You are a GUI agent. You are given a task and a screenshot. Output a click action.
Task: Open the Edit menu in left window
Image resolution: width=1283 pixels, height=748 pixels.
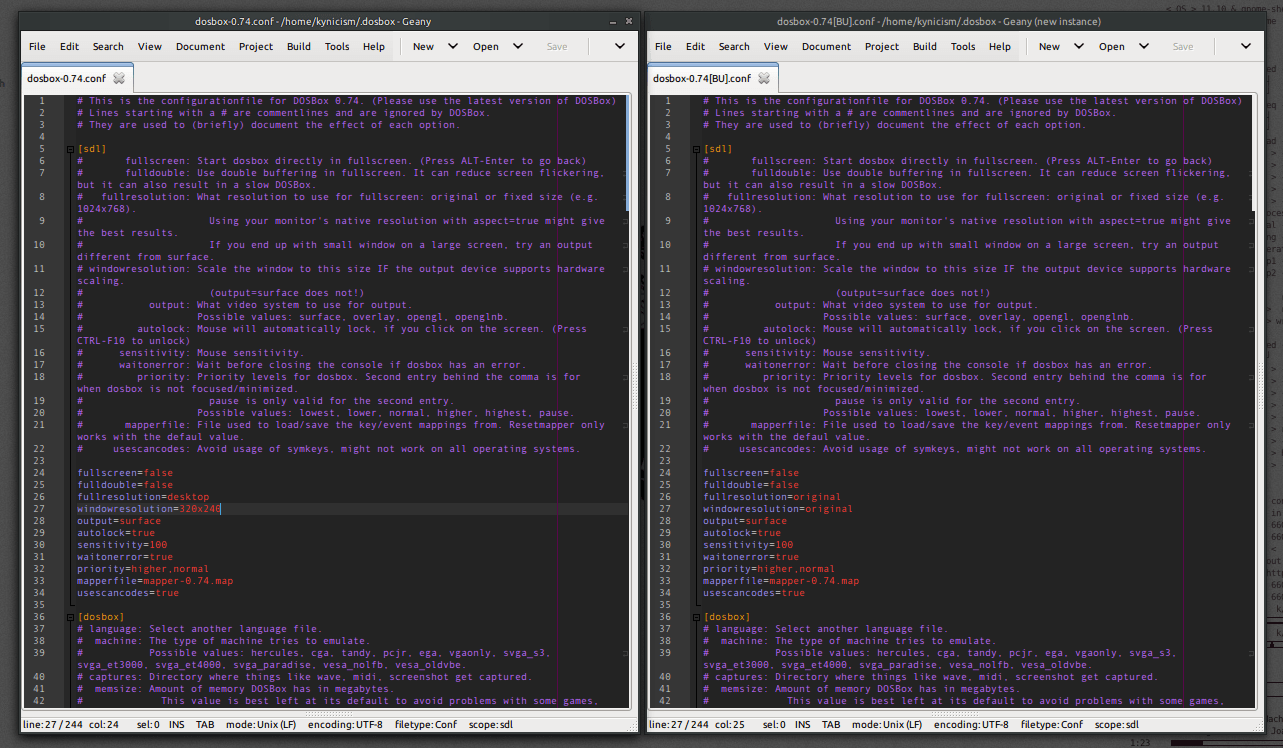69,47
